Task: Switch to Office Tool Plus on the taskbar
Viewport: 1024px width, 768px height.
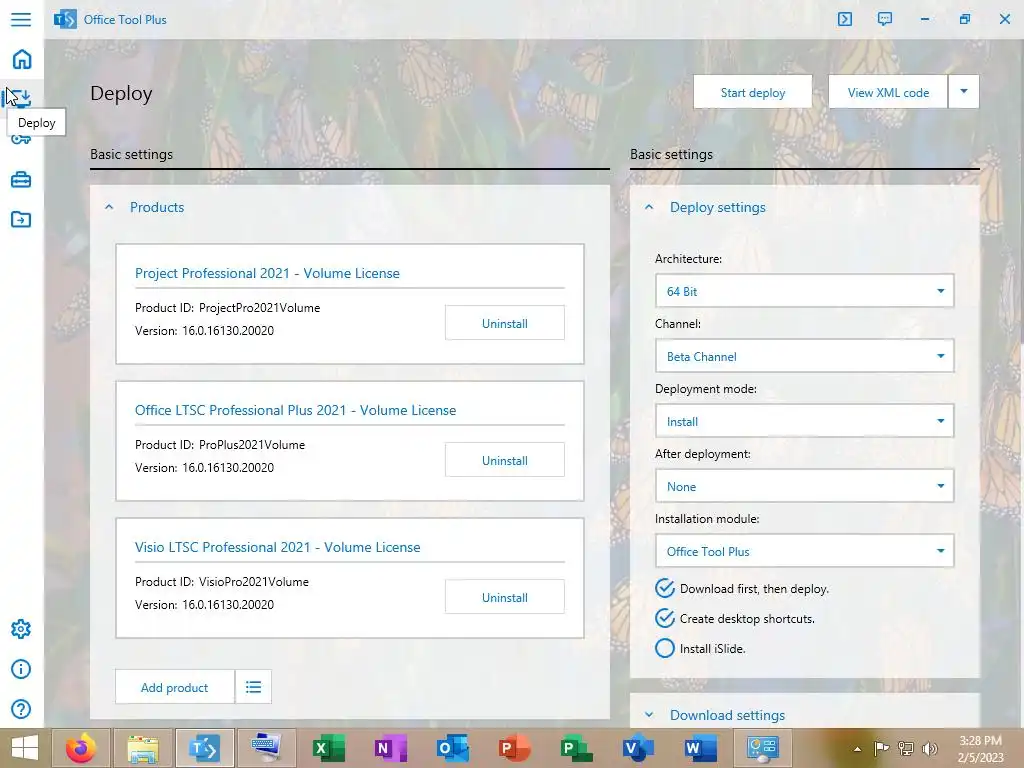Action: click(x=204, y=748)
